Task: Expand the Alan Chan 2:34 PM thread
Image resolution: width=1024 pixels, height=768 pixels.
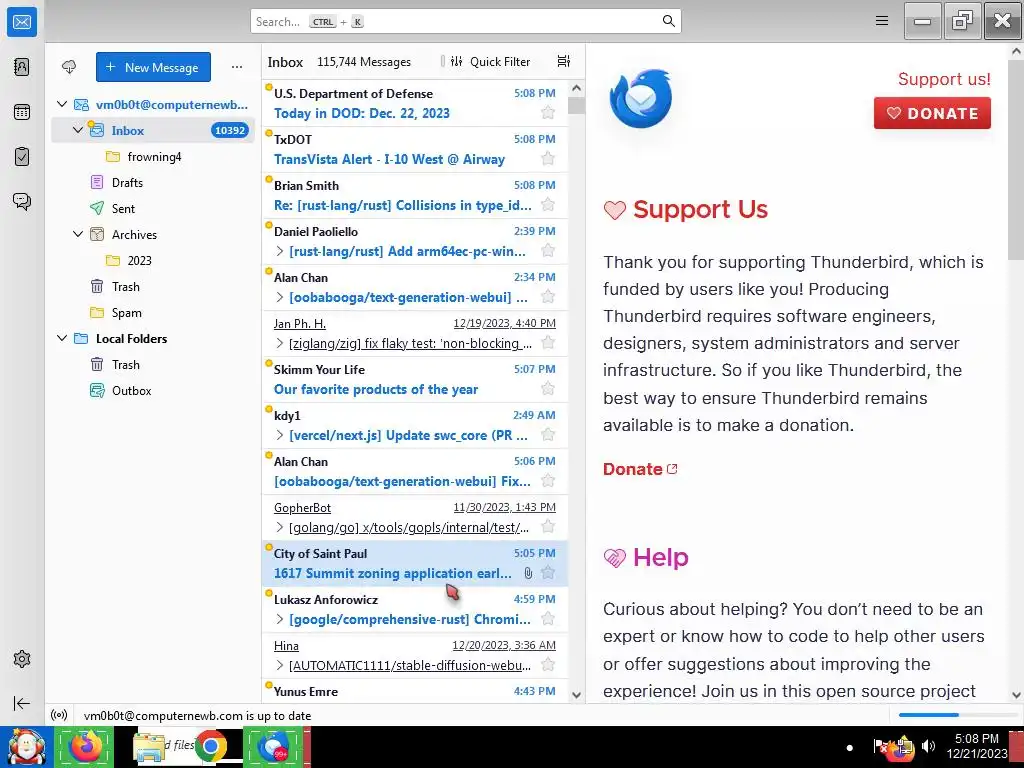Action: click(x=280, y=297)
